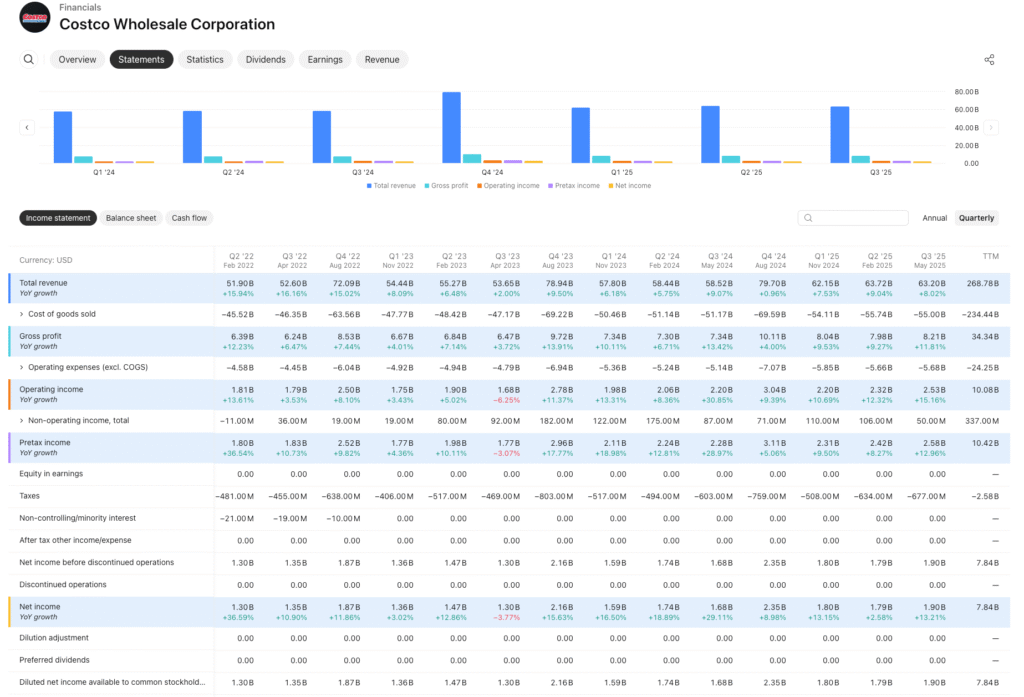Open the Dividends tab

[x=265, y=59]
